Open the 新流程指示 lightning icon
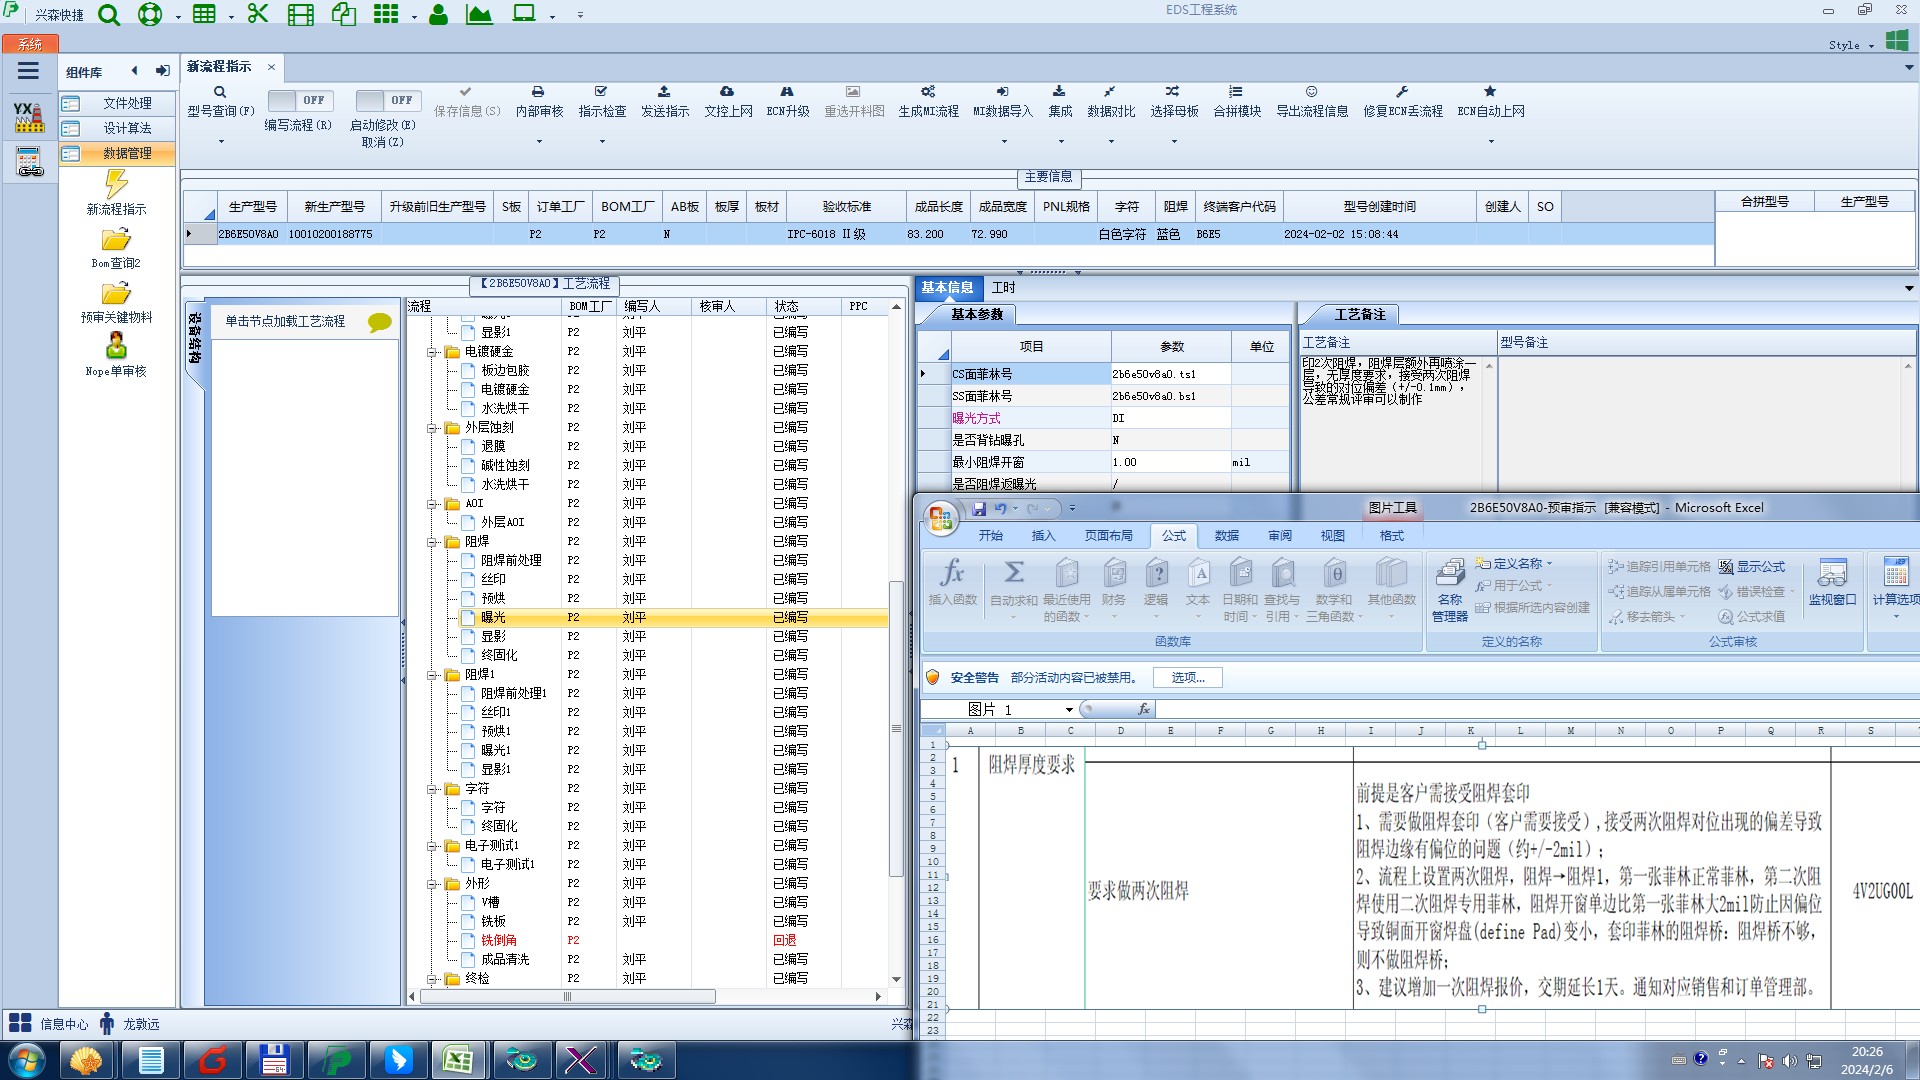This screenshot has width=1920, height=1080. point(116,184)
